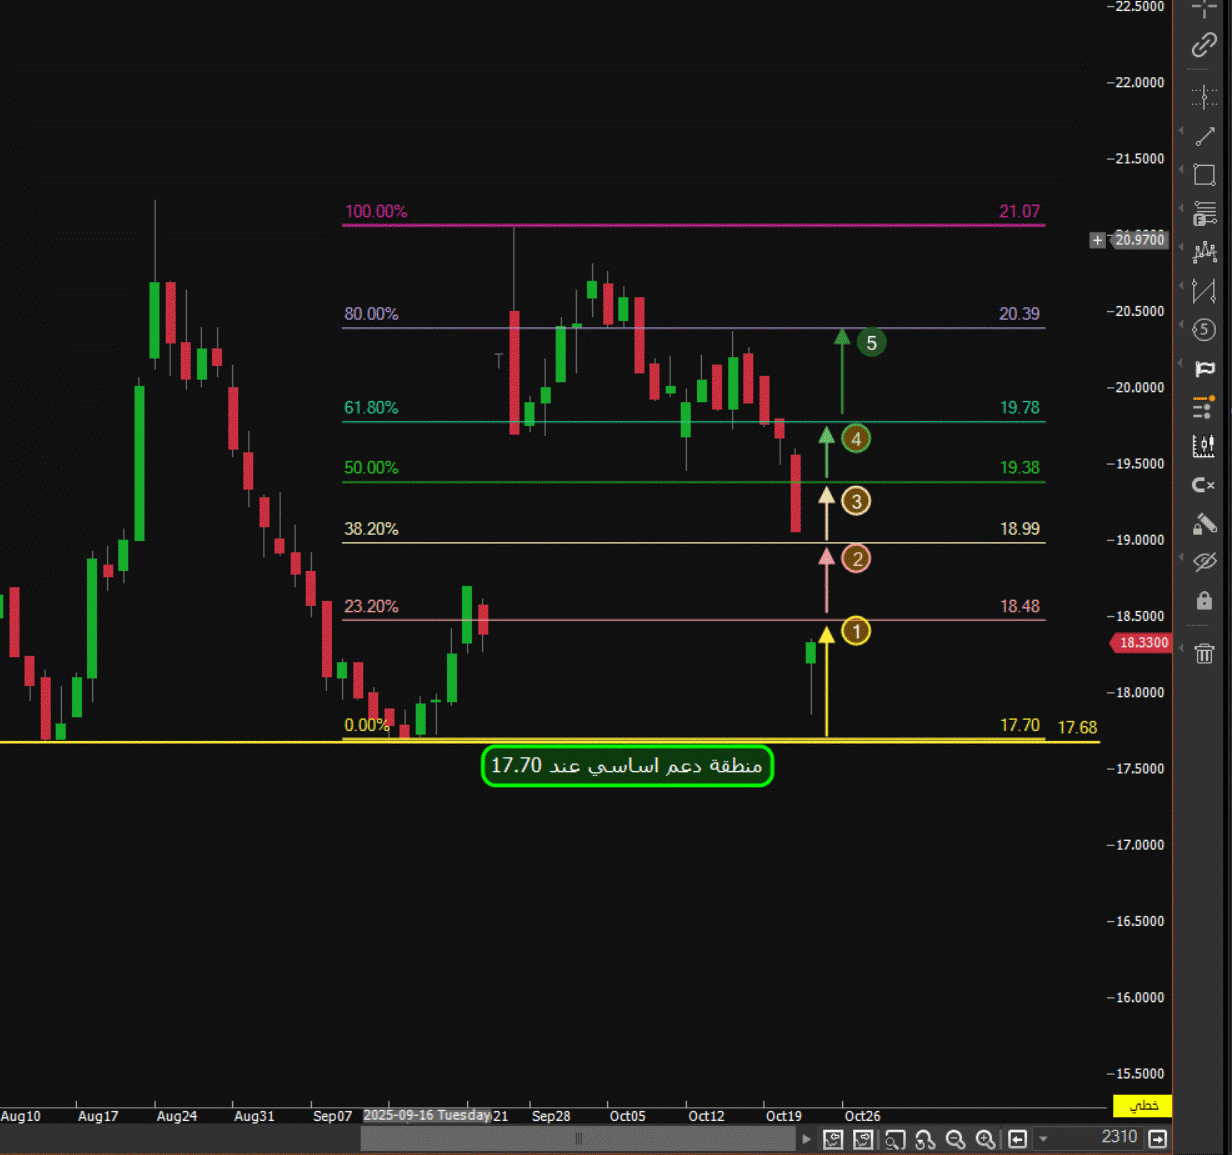Click the horizontal time scrollbar thumb
The height and width of the screenshot is (1155, 1232).
point(578,1139)
